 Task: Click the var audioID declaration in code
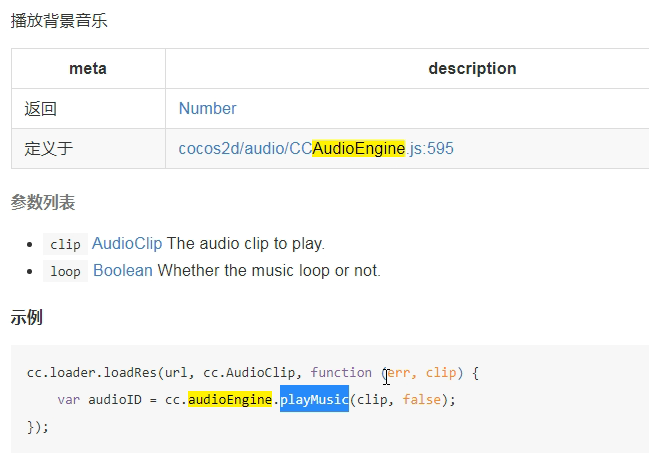(x=99, y=399)
